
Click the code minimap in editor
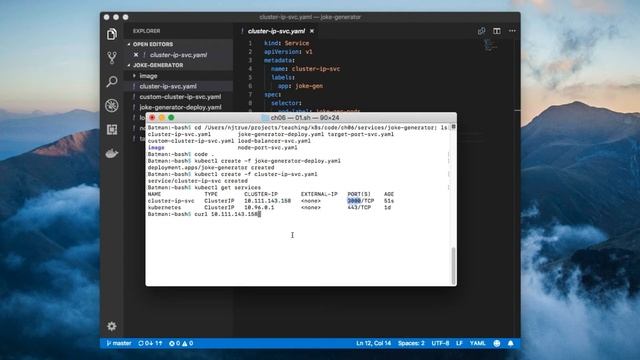pos(490,45)
